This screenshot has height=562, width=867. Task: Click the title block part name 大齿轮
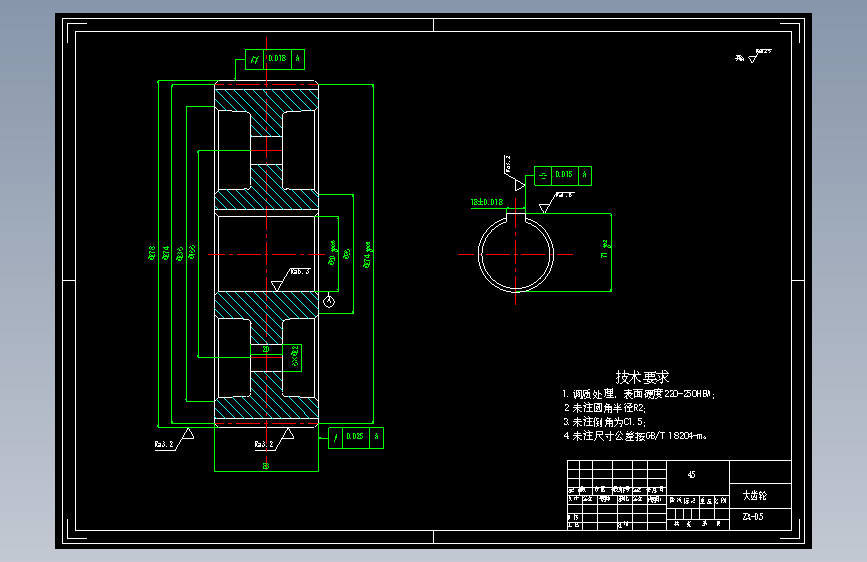754,495
